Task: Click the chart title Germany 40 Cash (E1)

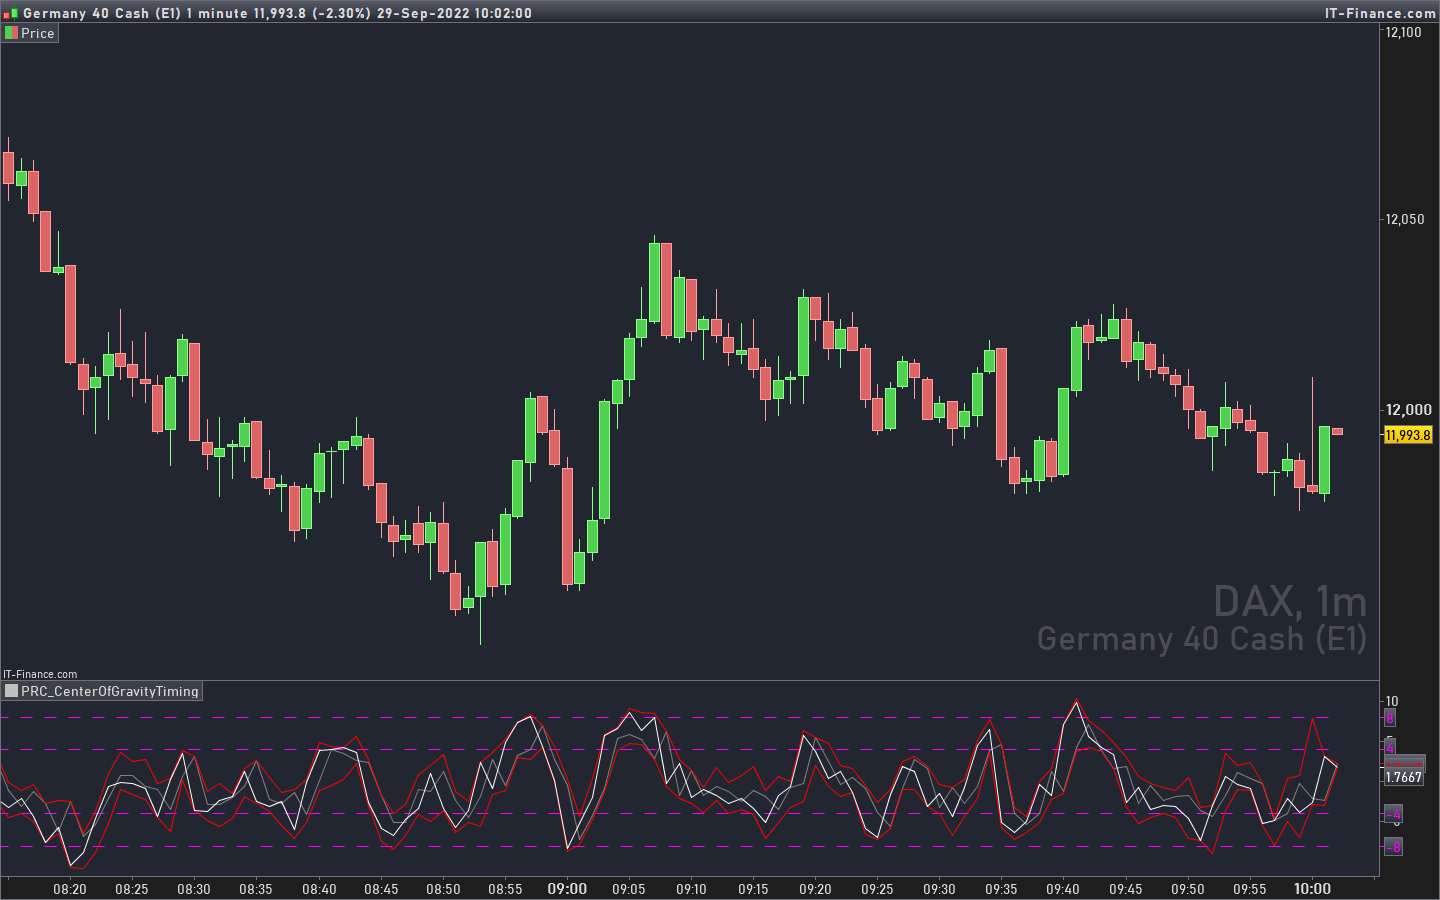Action: pos(102,13)
